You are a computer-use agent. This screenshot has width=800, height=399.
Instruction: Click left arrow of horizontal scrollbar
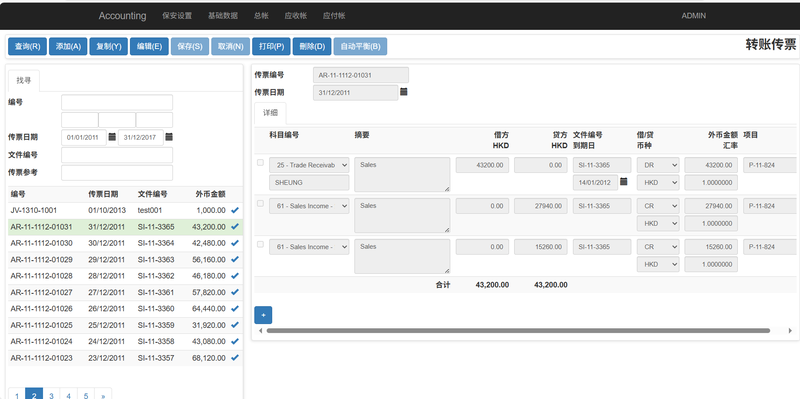pos(261,331)
